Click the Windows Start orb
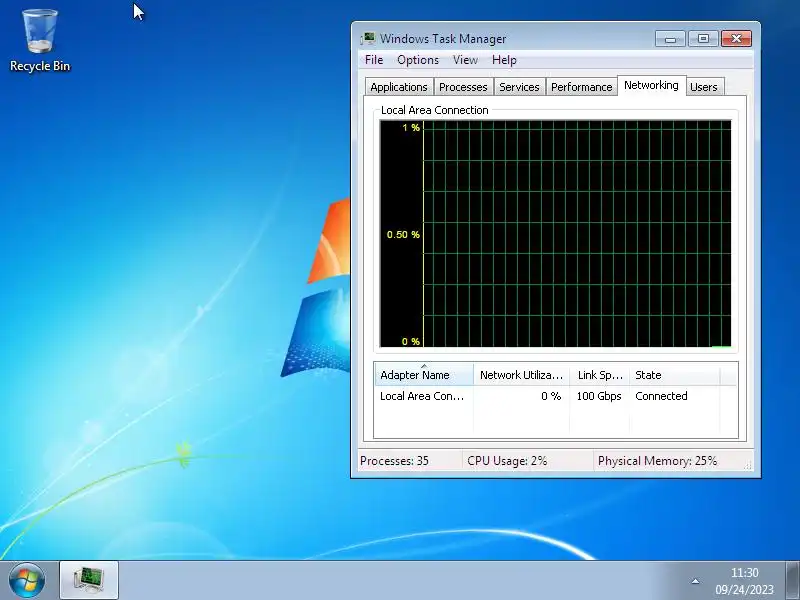Image resolution: width=800 pixels, height=600 pixels. point(27,580)
